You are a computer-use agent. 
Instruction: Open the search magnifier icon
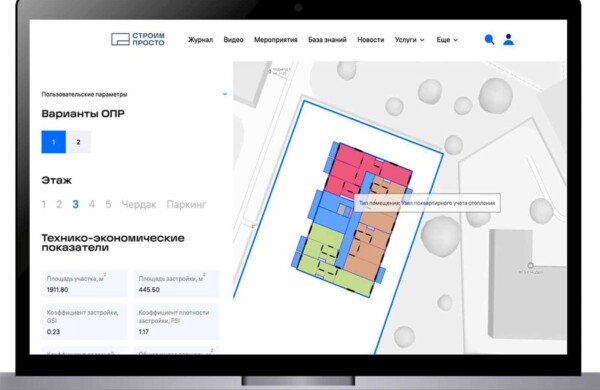489,39
